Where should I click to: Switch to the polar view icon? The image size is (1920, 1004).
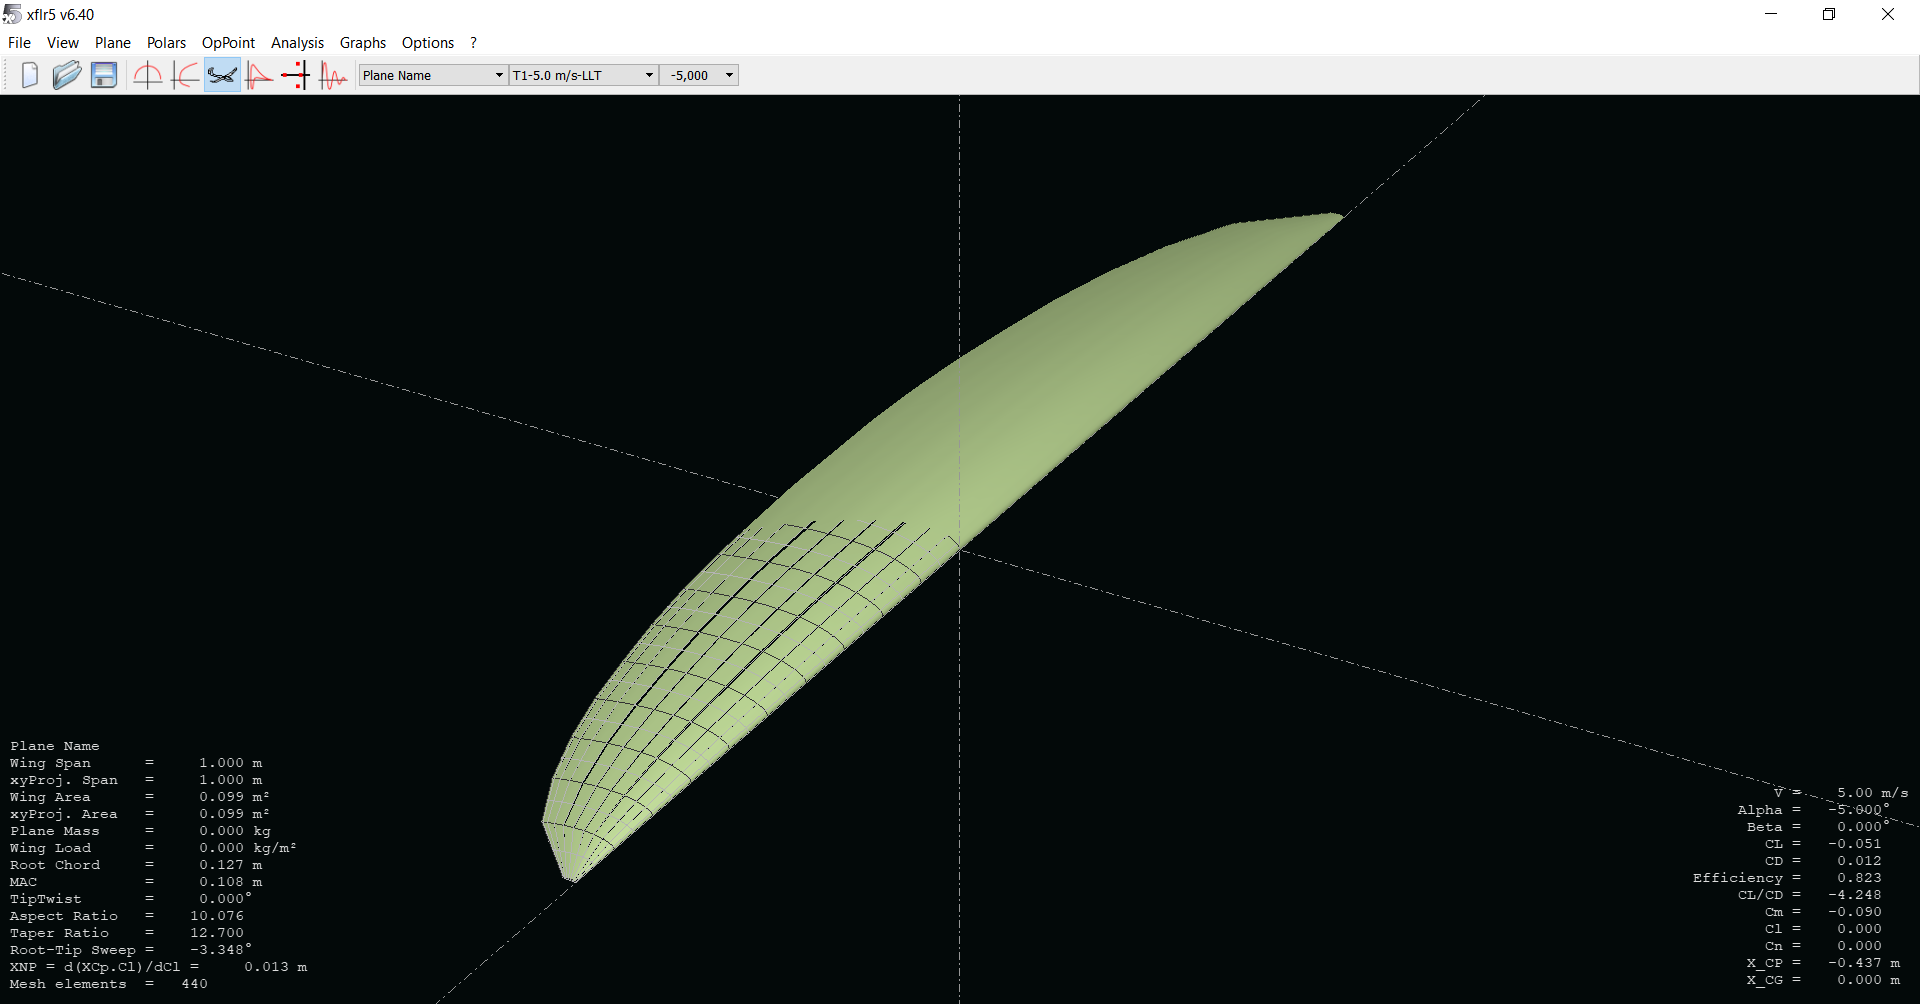185,75
